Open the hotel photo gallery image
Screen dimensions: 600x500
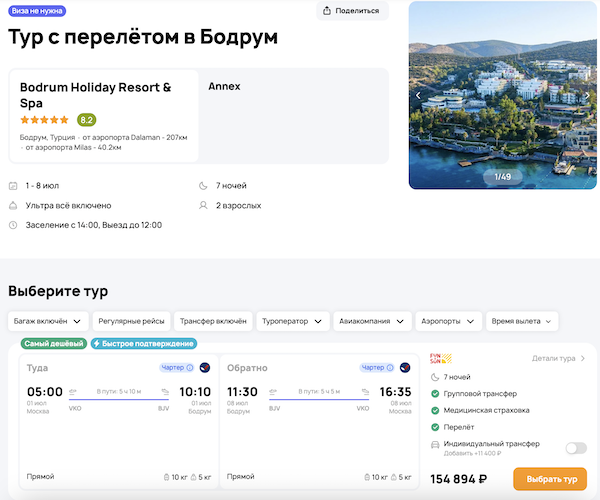point(503,90)
